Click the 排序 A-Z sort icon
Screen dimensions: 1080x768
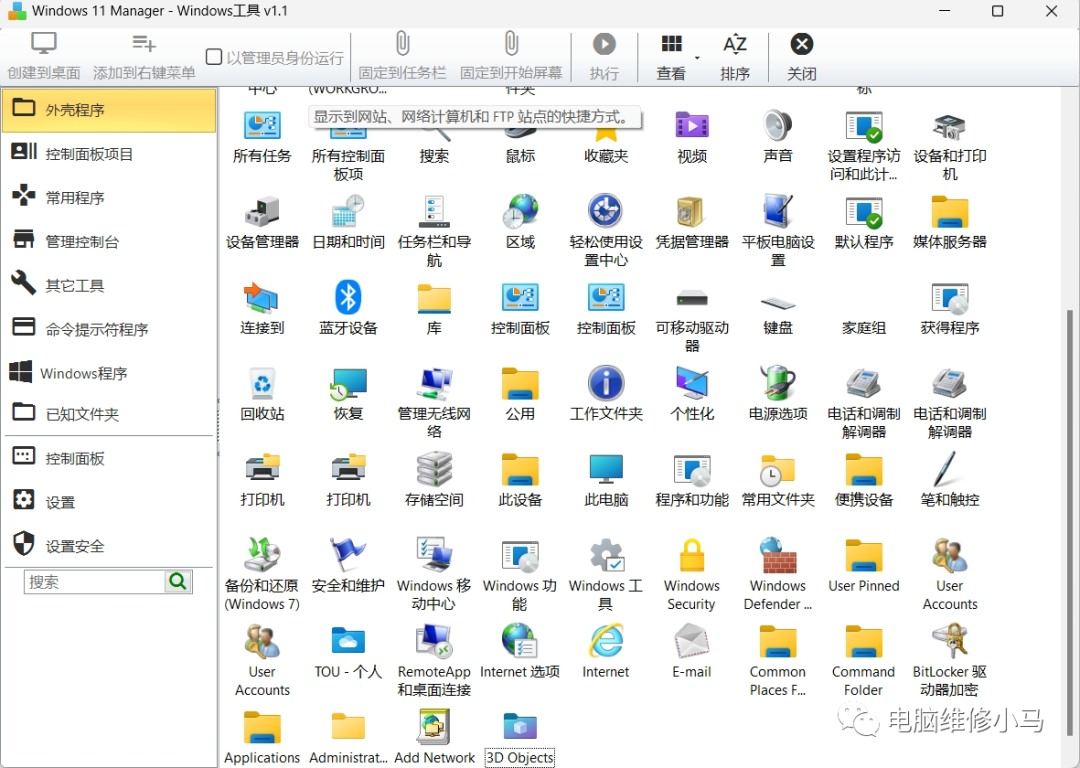point(734,44)
